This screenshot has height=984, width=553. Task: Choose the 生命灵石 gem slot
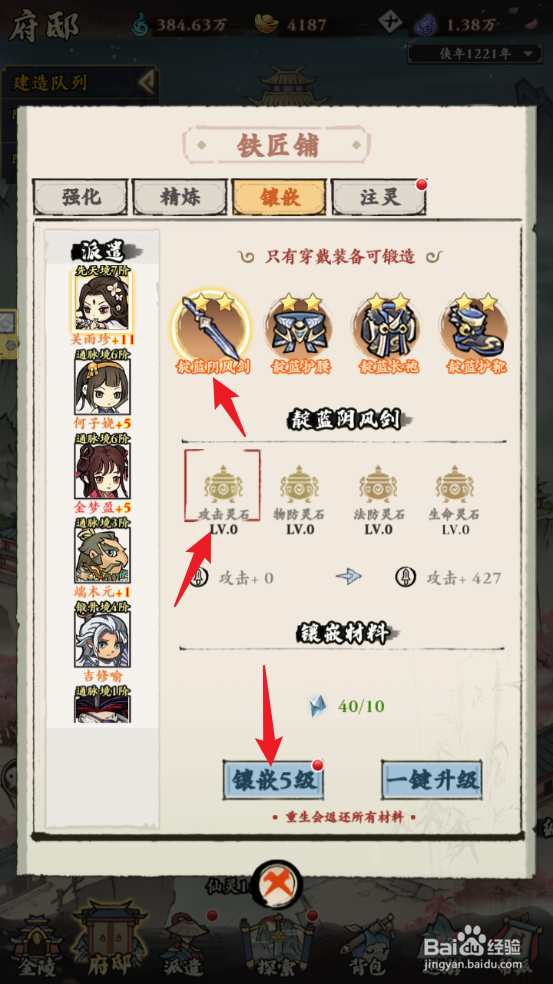455,493
